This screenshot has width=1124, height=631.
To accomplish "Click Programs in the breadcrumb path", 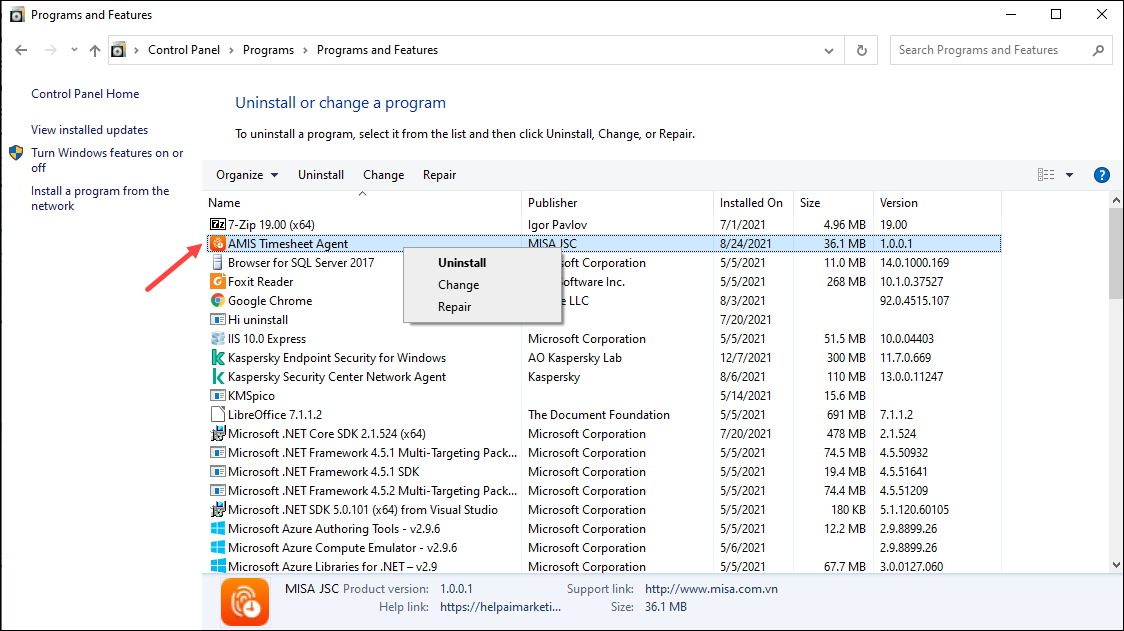I will click(268, 50).
